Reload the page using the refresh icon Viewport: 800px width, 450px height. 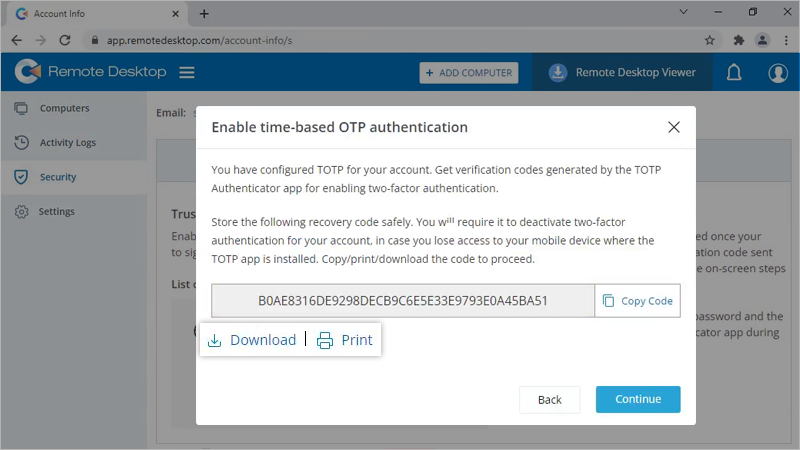click(65, 40)
